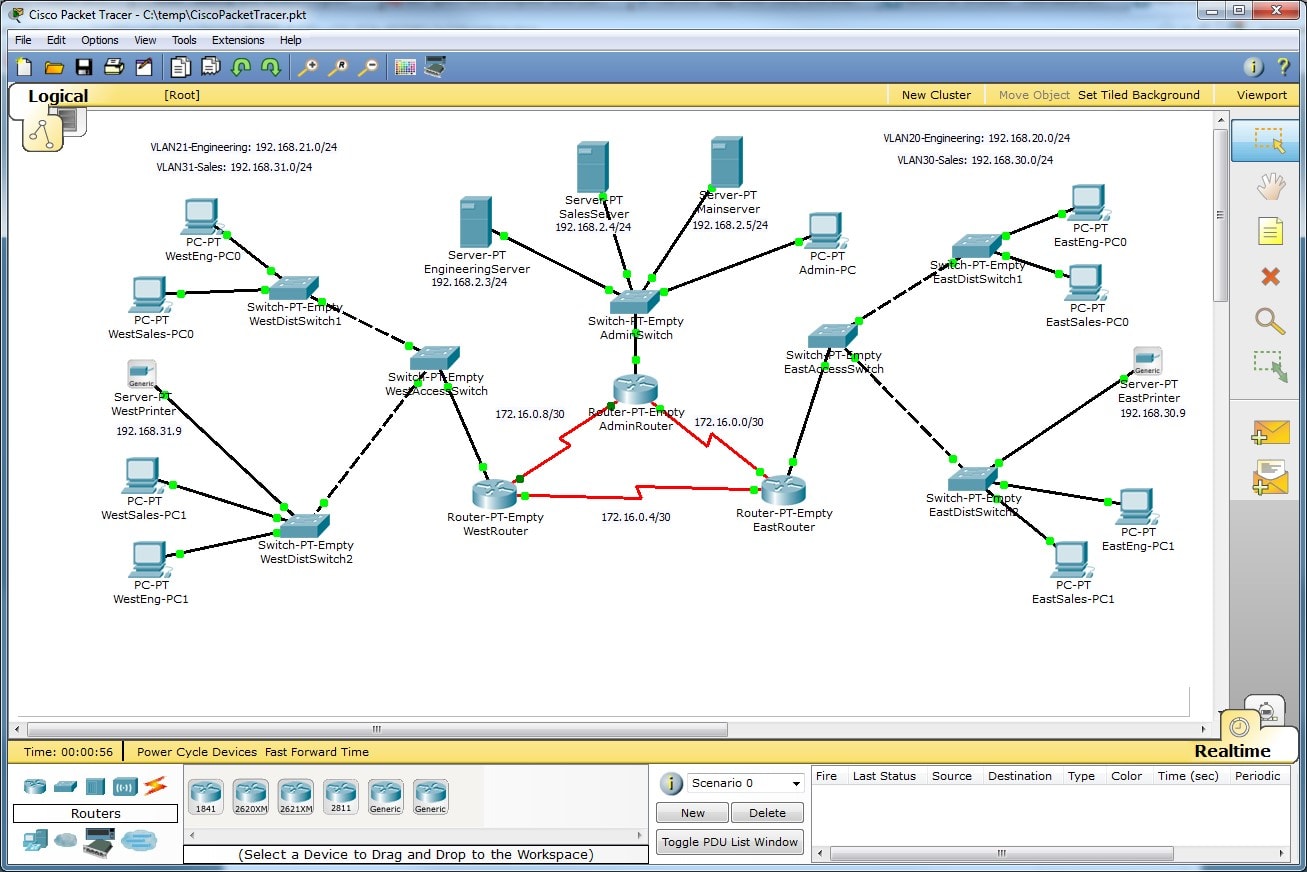Zoom out with the minus magnifier icon
This screenshot has height=872, width=1307.
click(x=368, y=67)
